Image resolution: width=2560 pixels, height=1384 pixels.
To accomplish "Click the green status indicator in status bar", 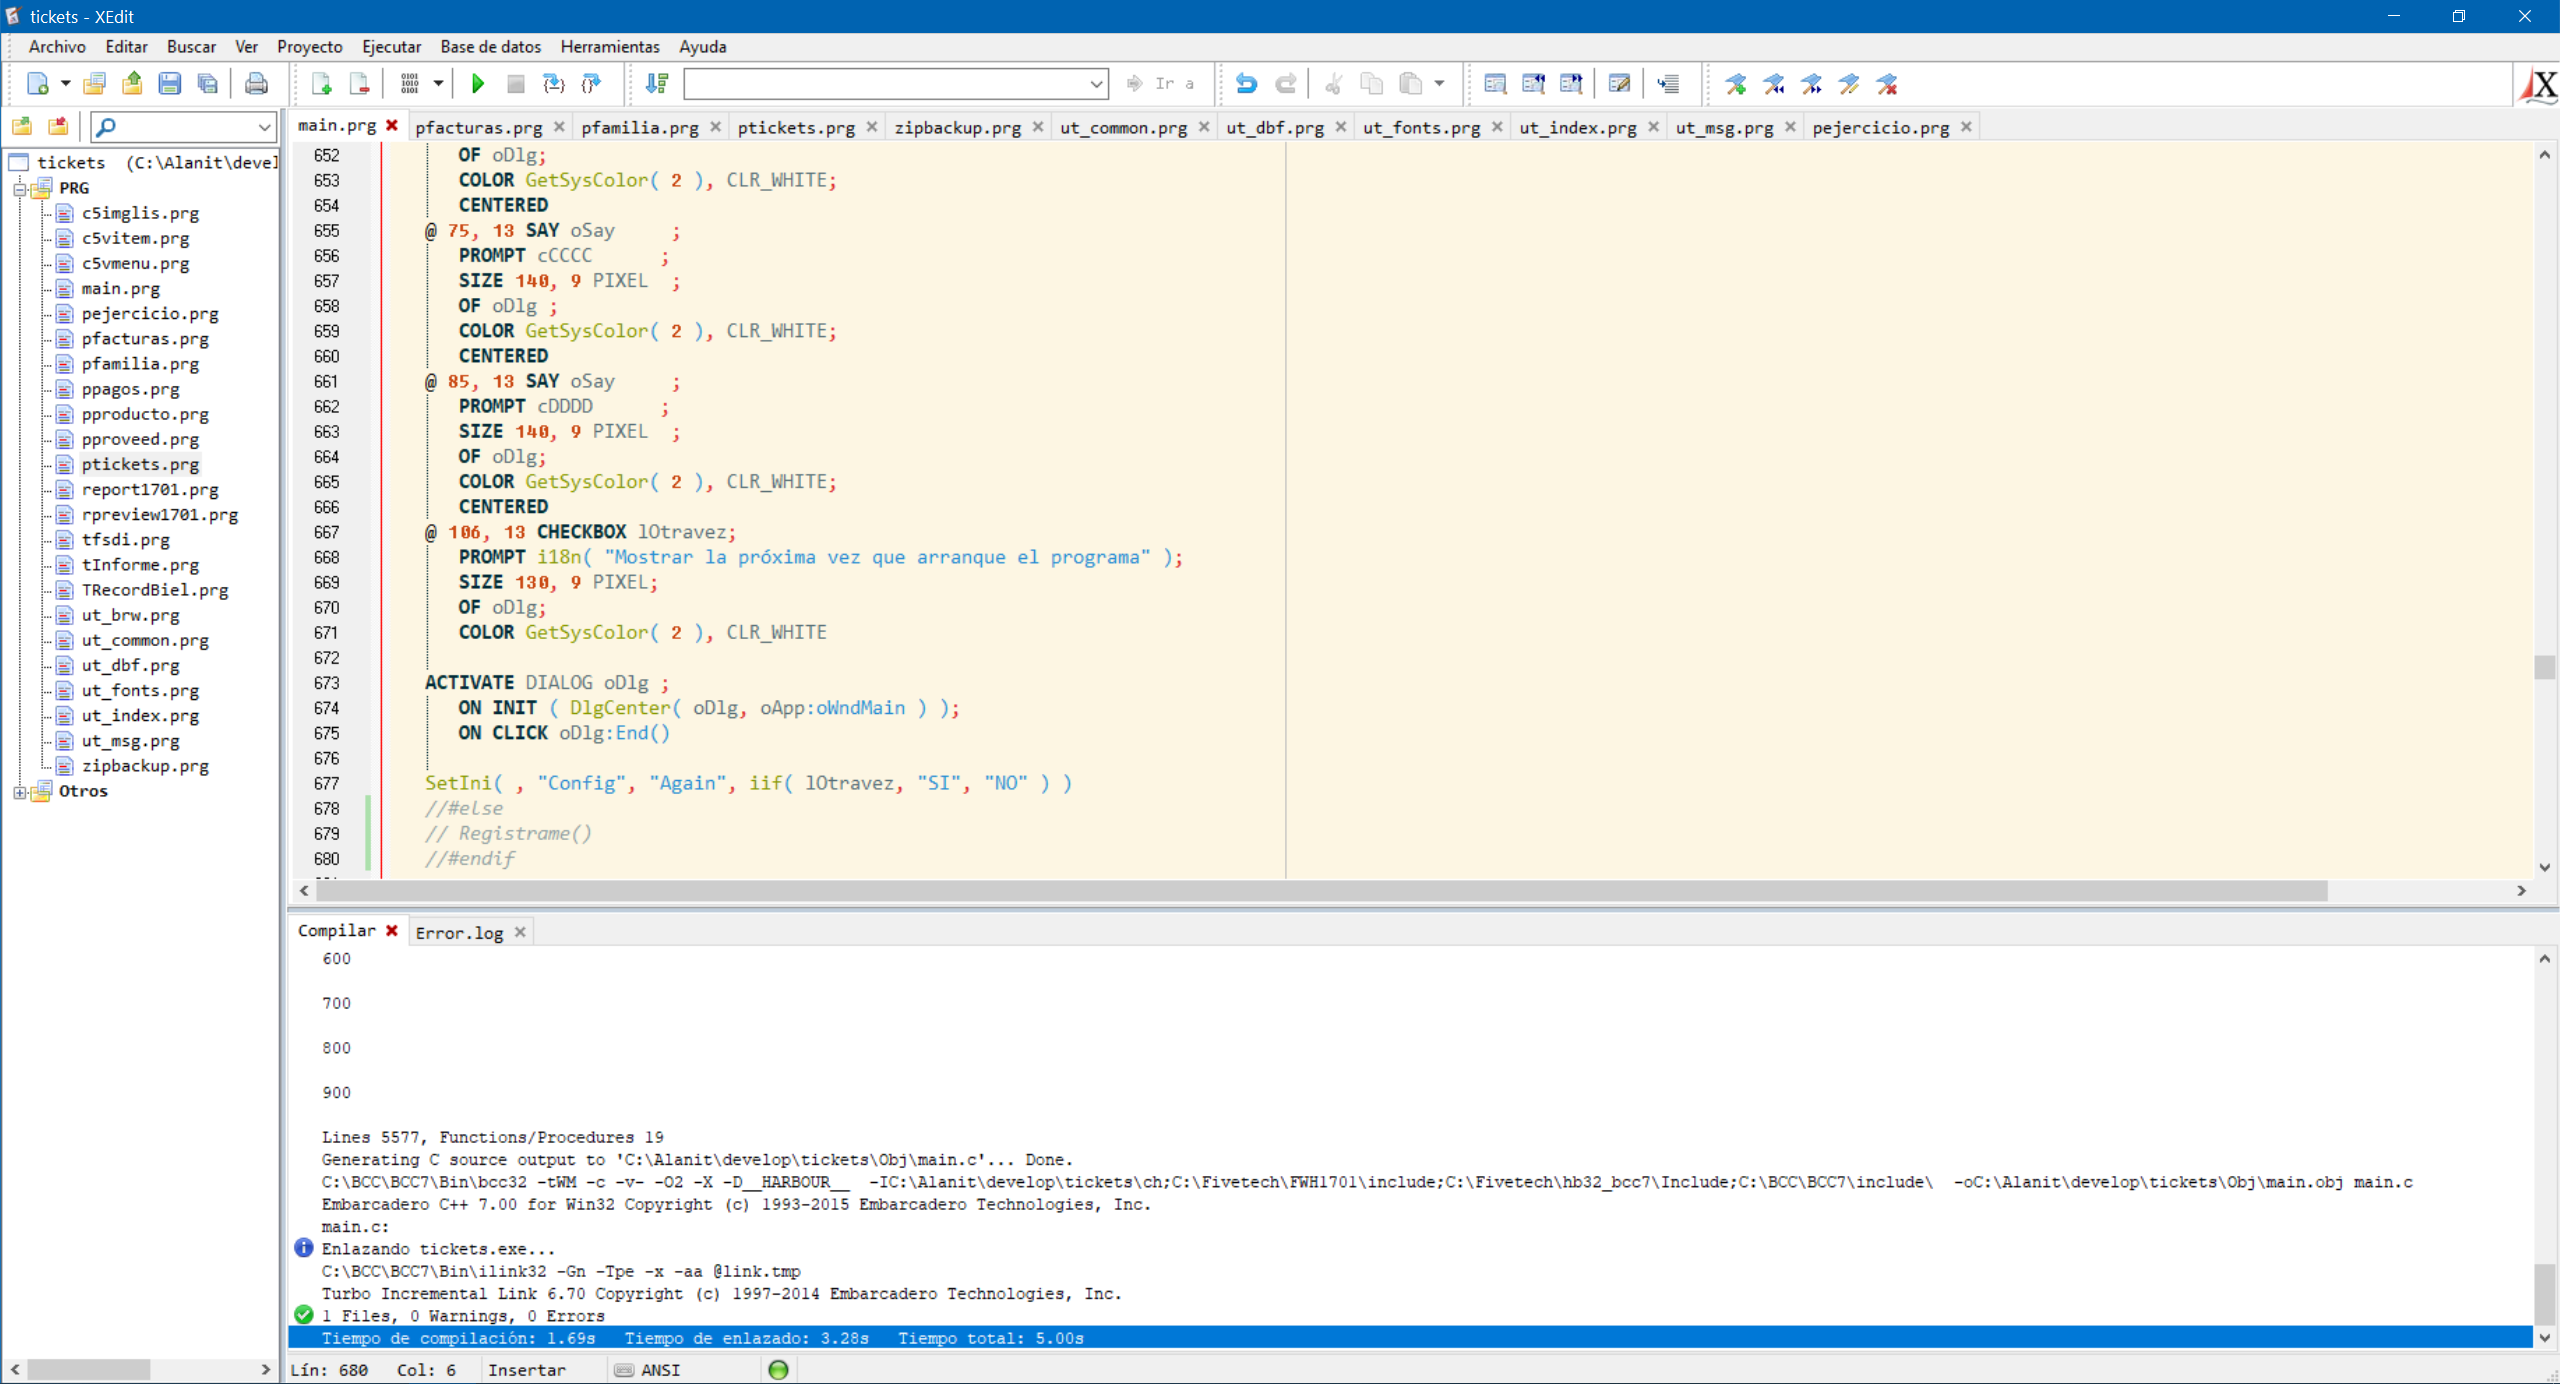I will [x=778, y=1370].
